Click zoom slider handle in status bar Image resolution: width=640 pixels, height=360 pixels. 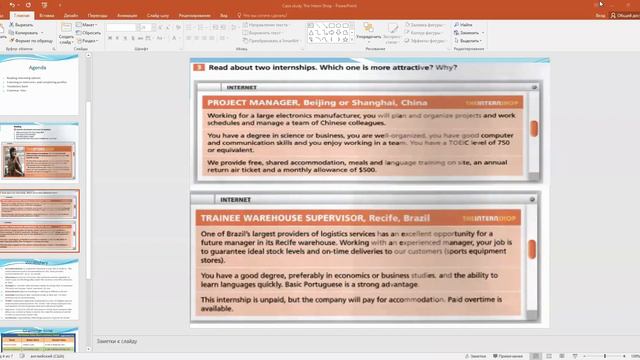605,356
